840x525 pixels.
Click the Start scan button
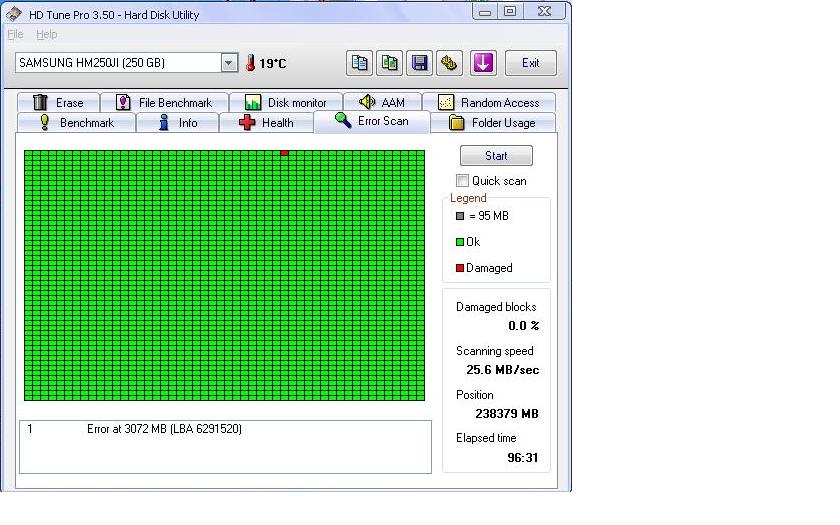(496, 155)
